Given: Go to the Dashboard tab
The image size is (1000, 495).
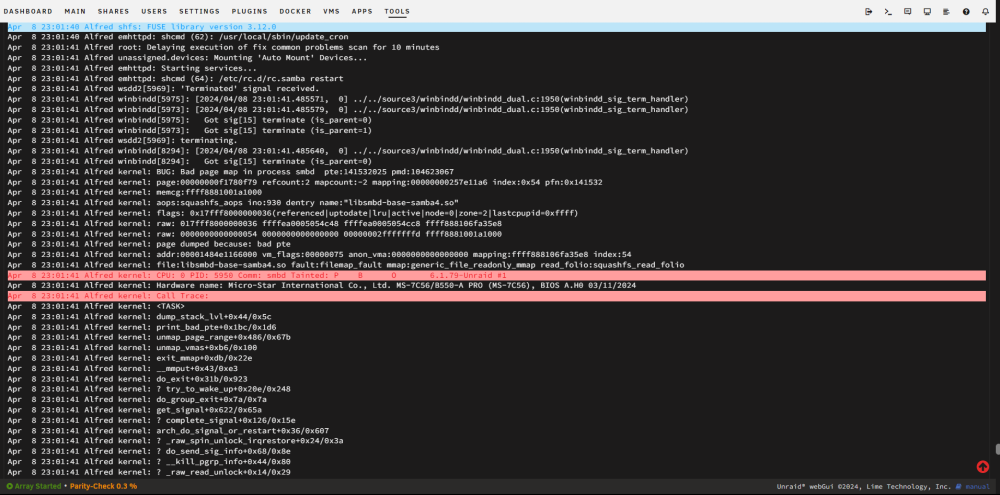Looking at the screenshot, I should tap(28, 11).
